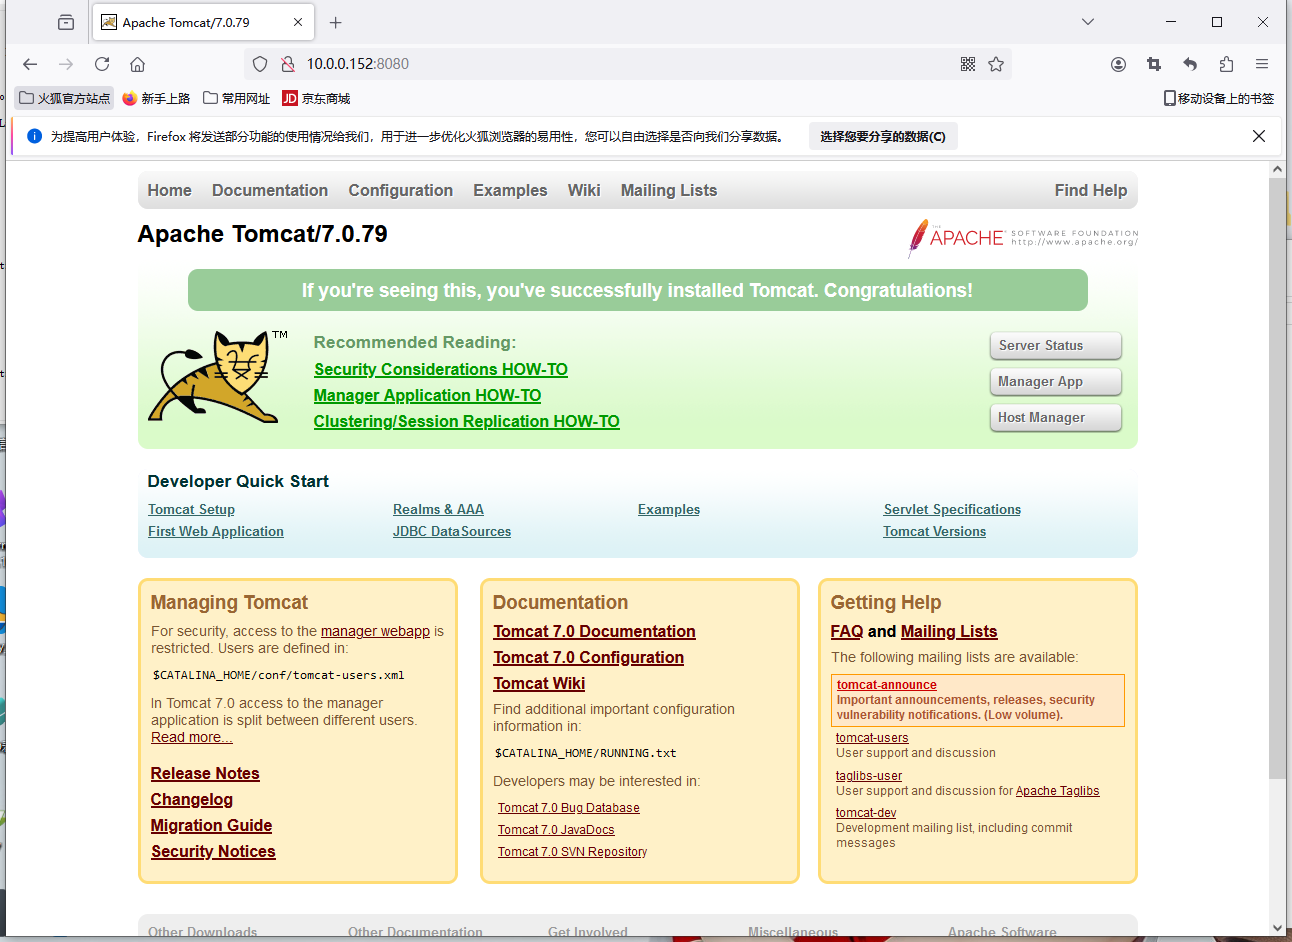The height and width of the screenshot is (942, 1292).
Task: Go back with the back arrow
Action: click(30, 64)
